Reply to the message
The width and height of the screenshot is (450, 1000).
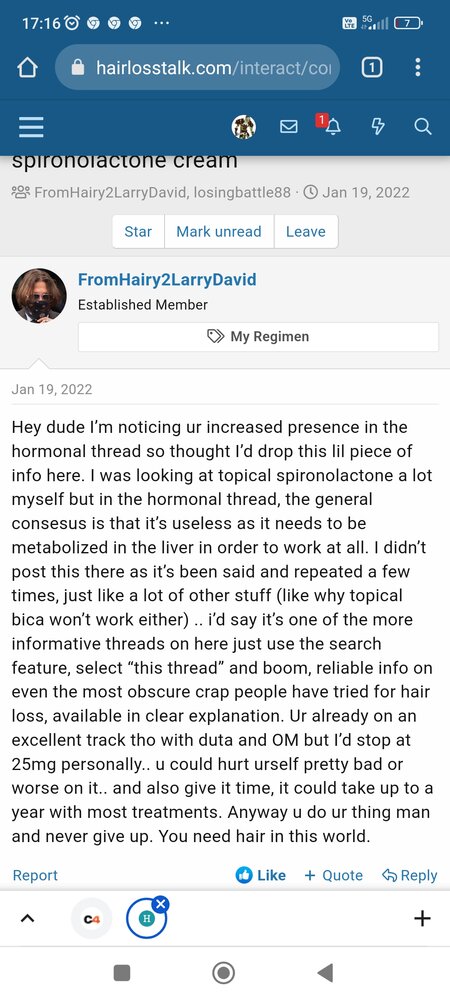point(409,876)
